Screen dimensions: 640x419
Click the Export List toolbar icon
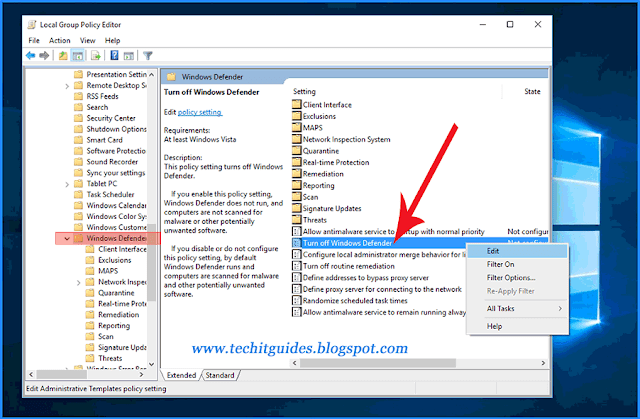click(x=96, y=55)
